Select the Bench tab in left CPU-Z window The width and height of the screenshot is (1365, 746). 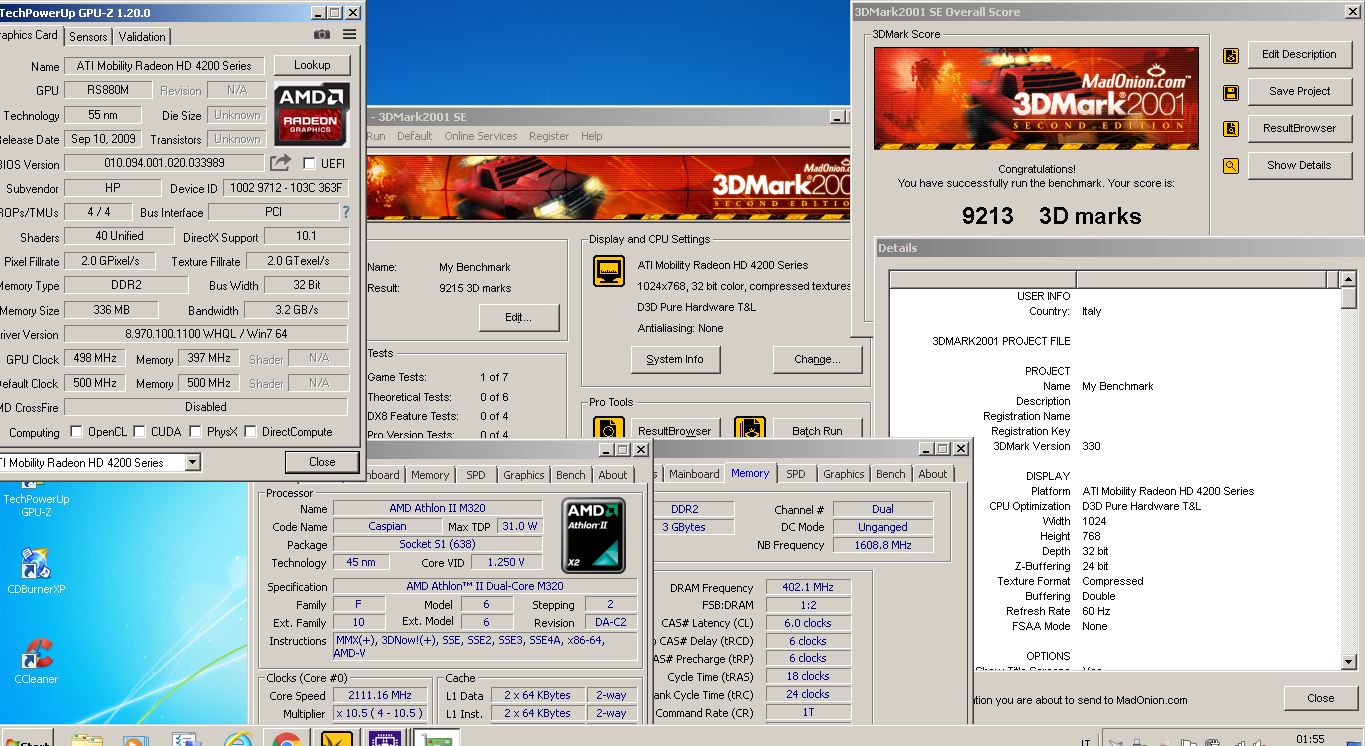571,475
